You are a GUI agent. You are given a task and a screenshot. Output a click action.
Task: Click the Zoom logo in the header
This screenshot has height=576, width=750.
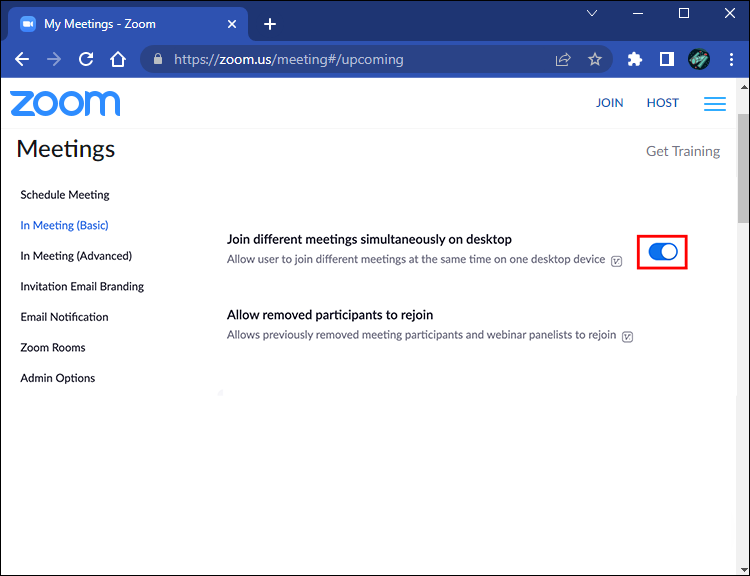[x=65, y=103]
